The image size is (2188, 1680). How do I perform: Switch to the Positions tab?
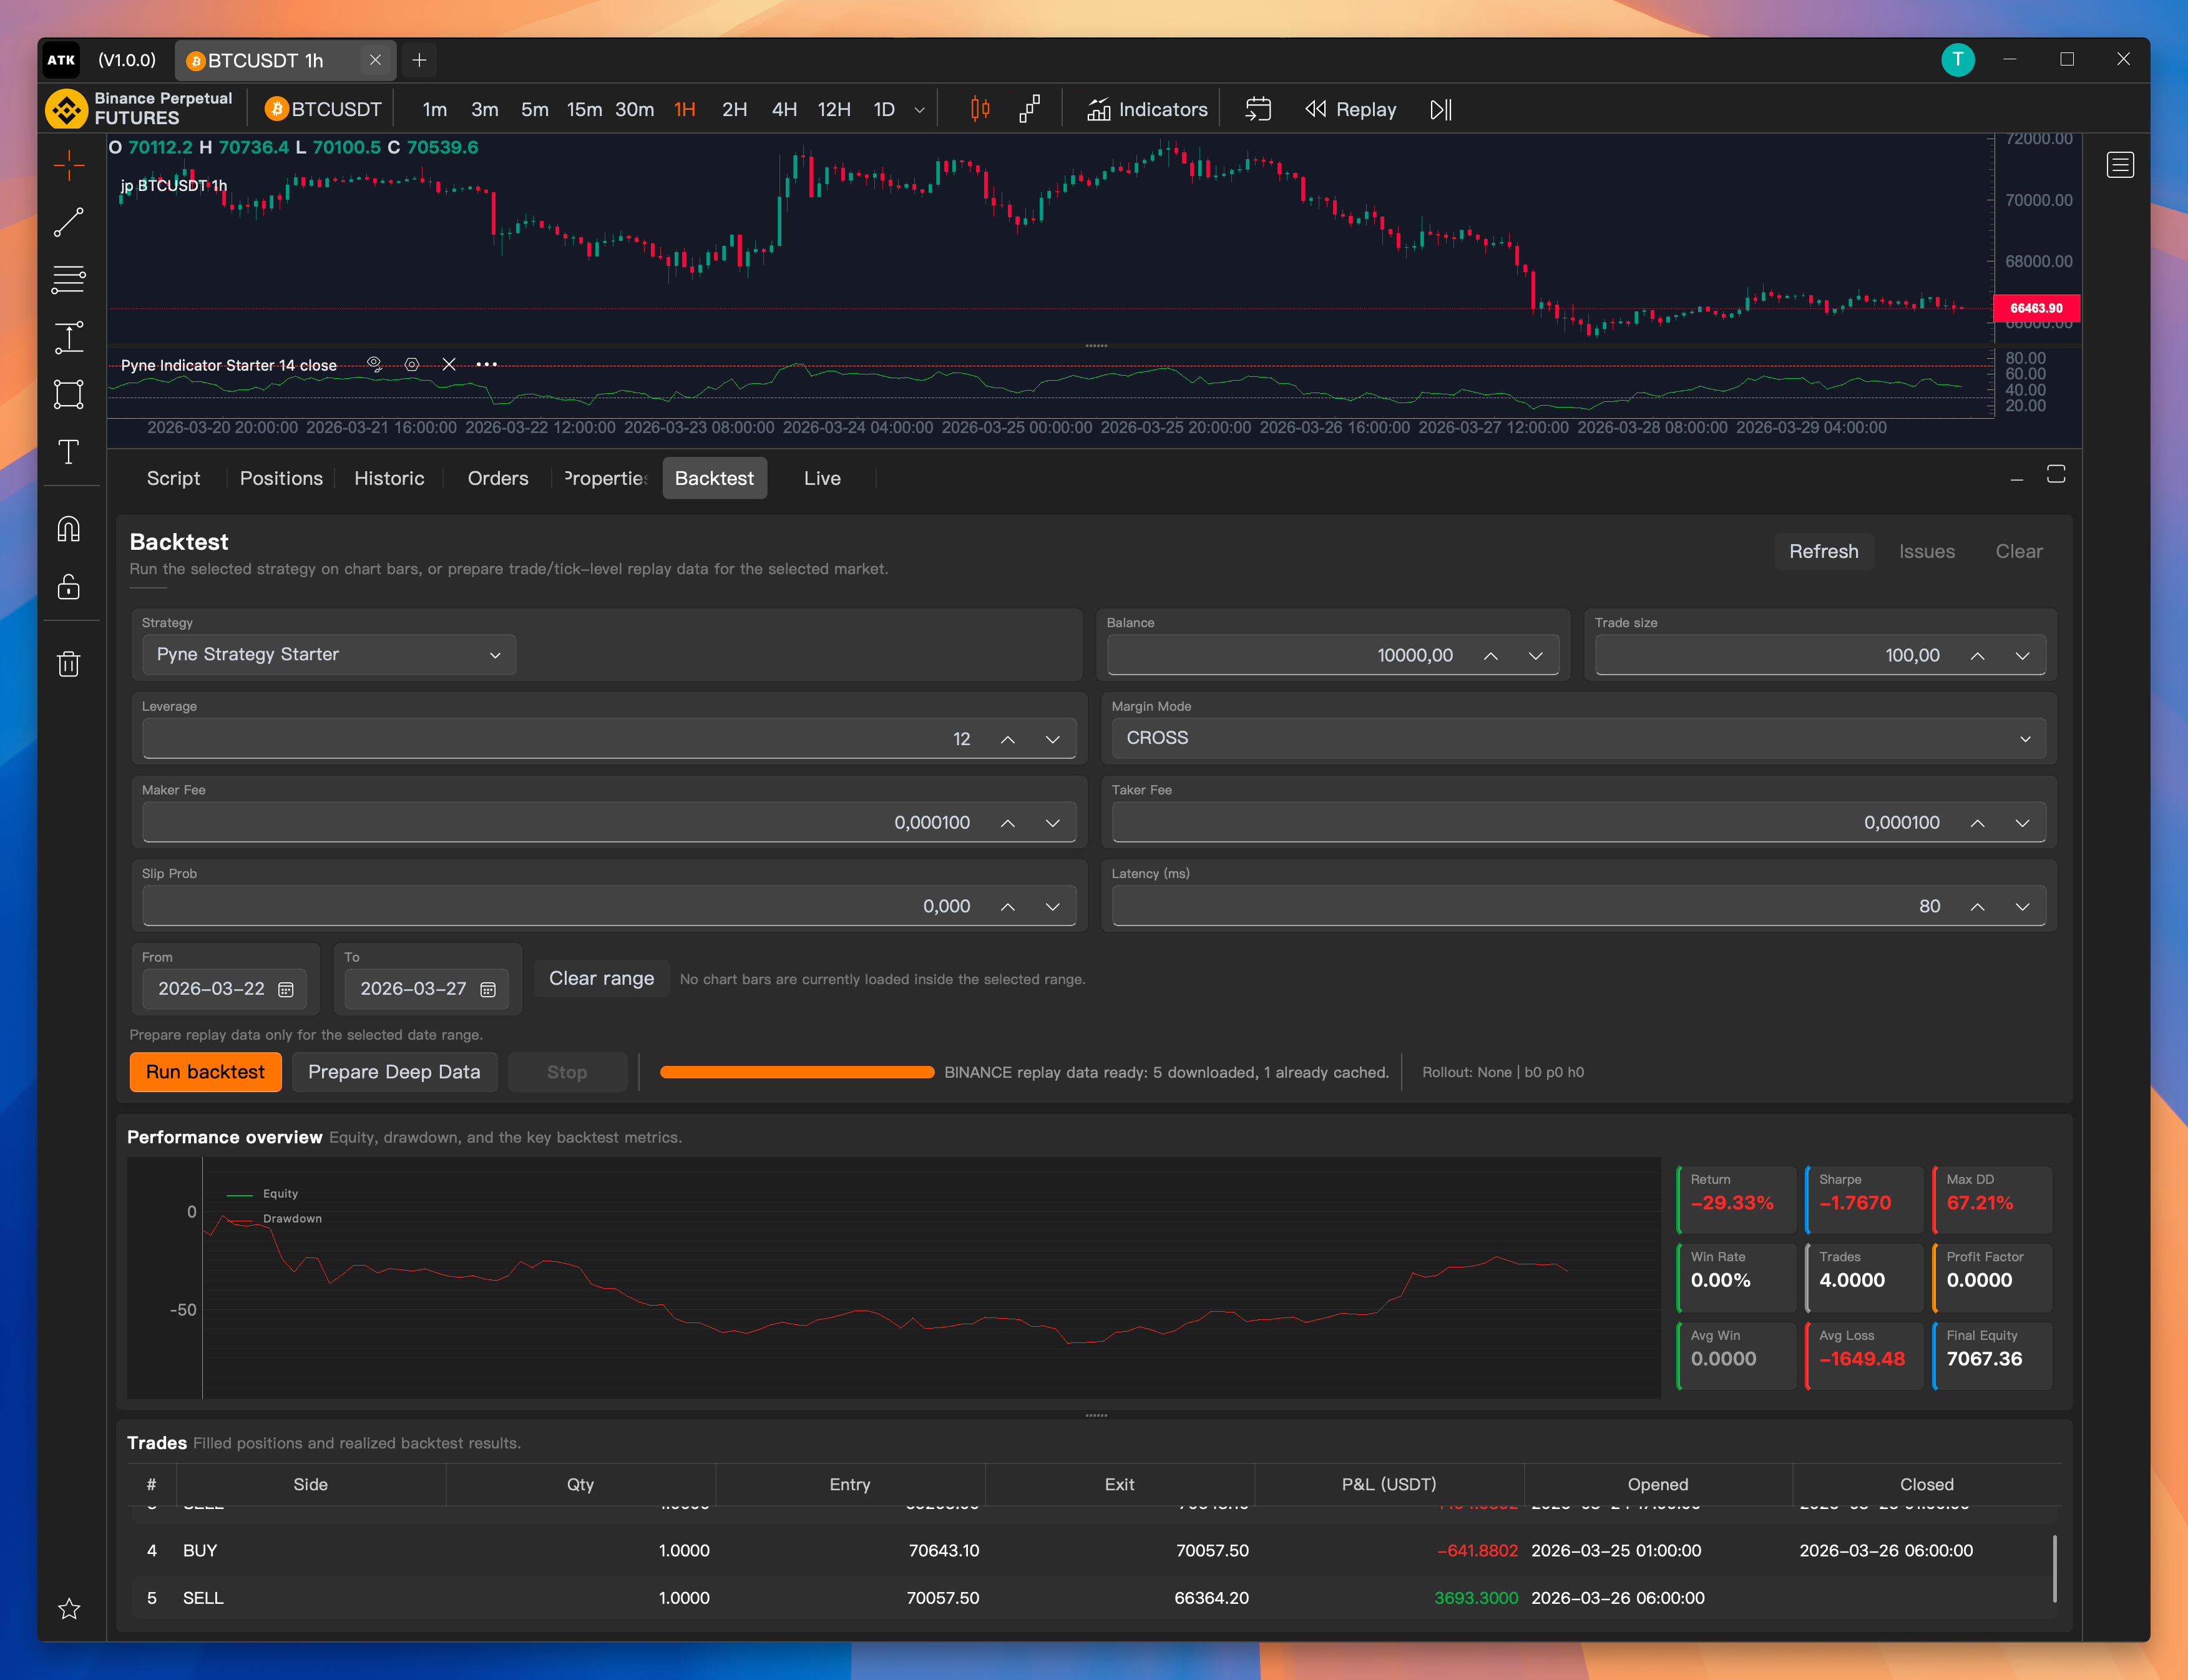tap(281, 479)
